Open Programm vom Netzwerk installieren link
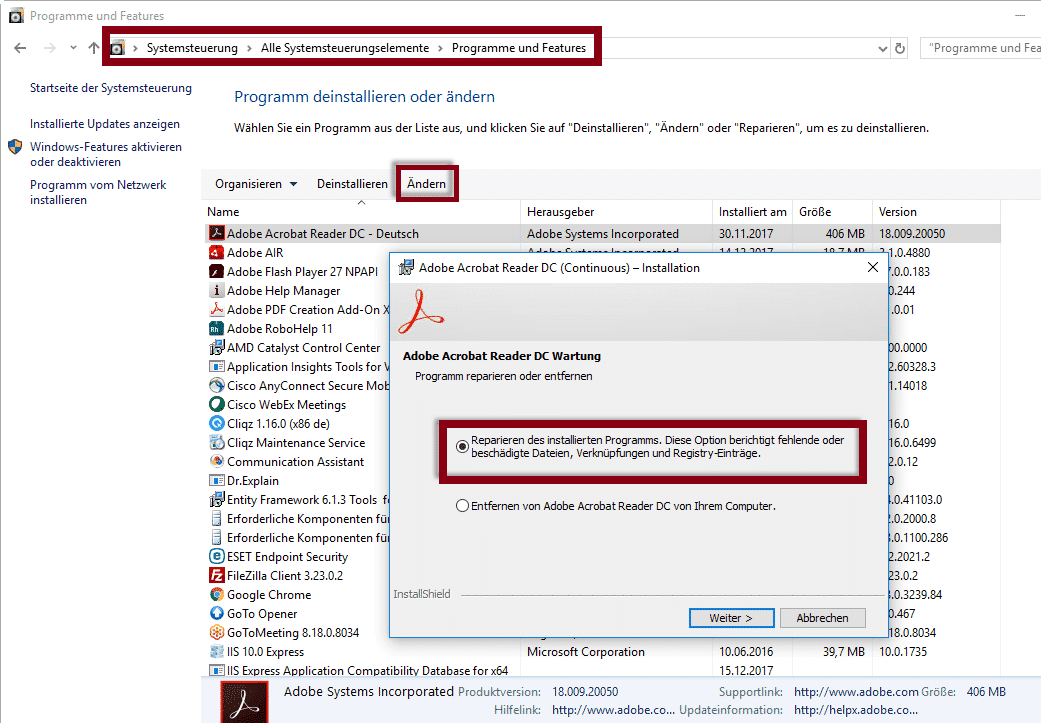Viewport: 1041px width, 723px height. click(98, 192)
